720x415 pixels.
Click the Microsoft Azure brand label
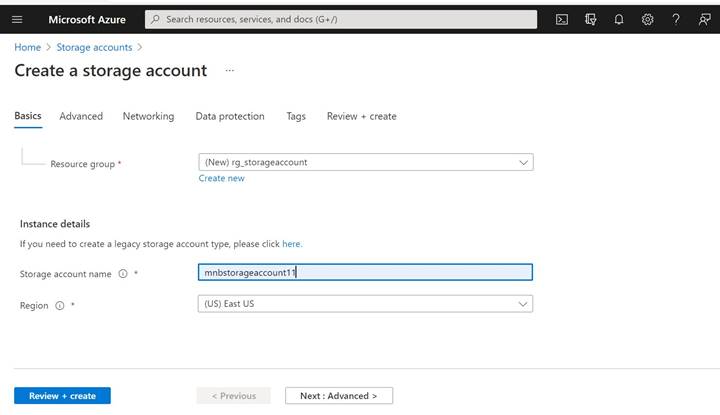coord(87,19)
